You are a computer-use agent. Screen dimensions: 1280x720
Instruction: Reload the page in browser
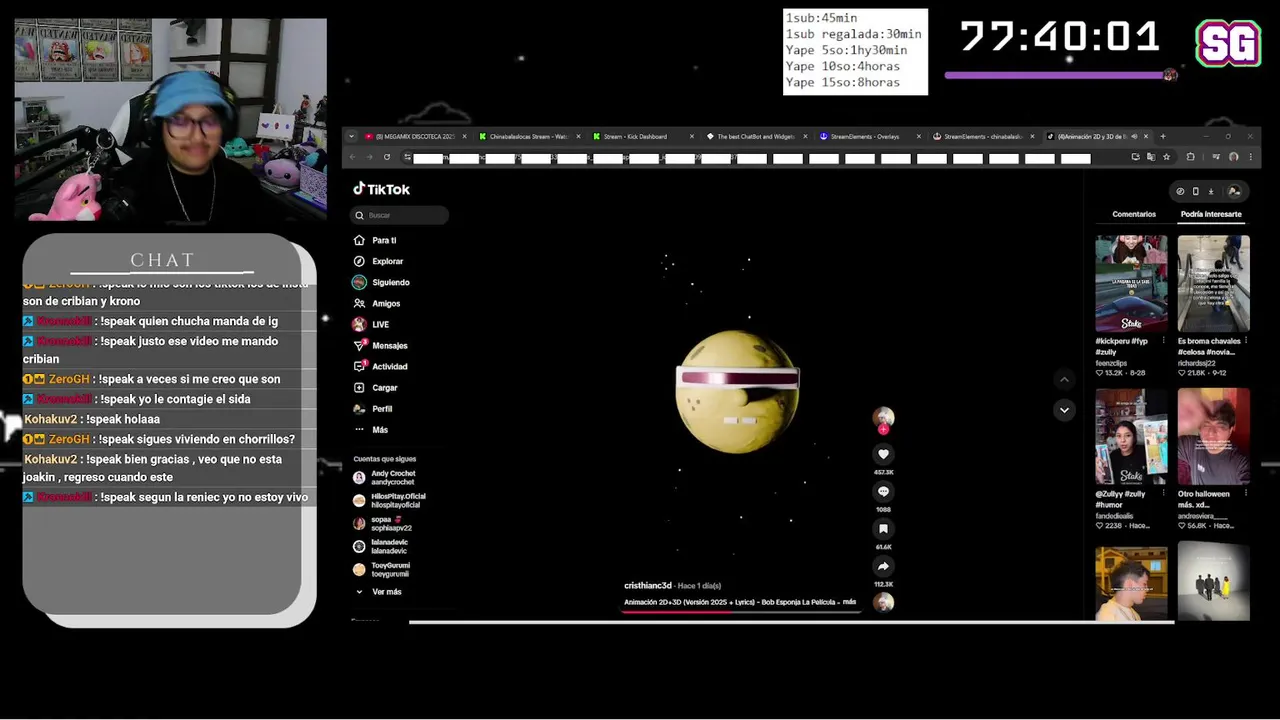(x=386, y=157)
